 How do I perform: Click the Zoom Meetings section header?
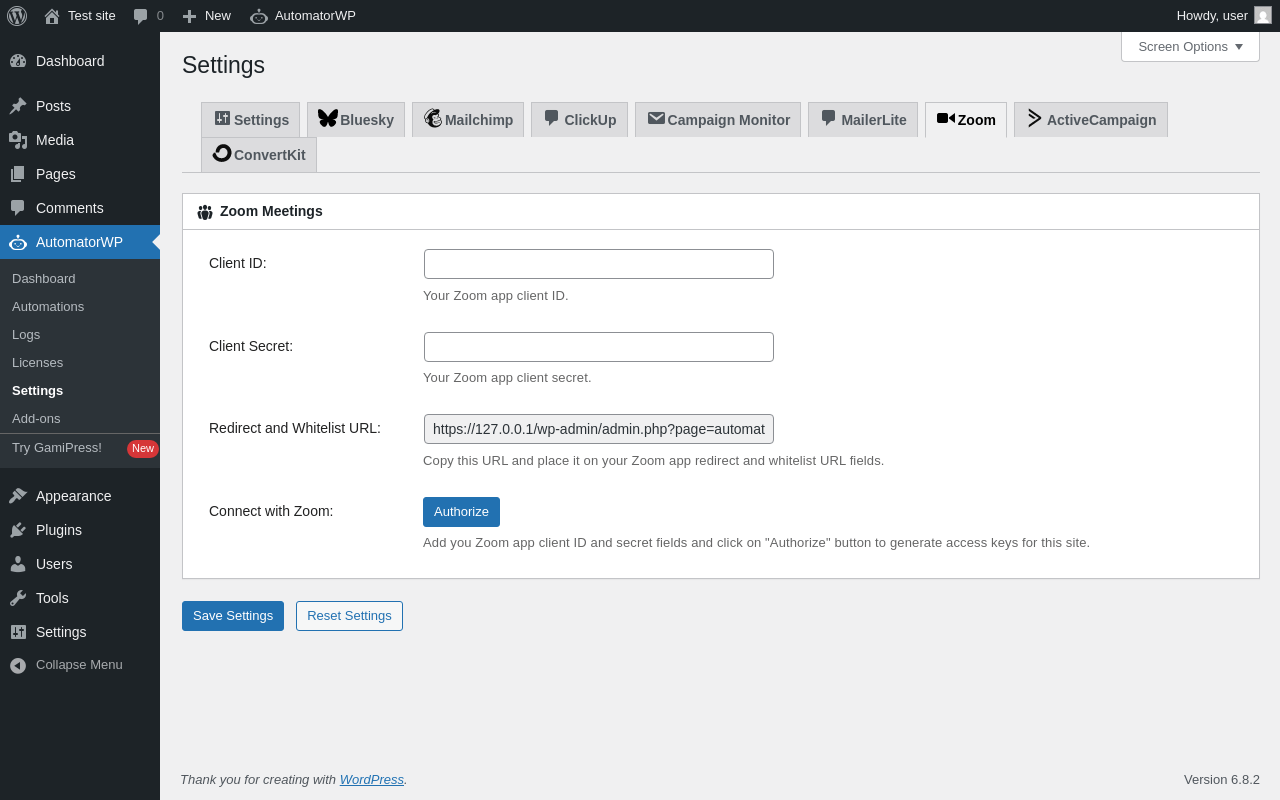(x=720, y=212)
